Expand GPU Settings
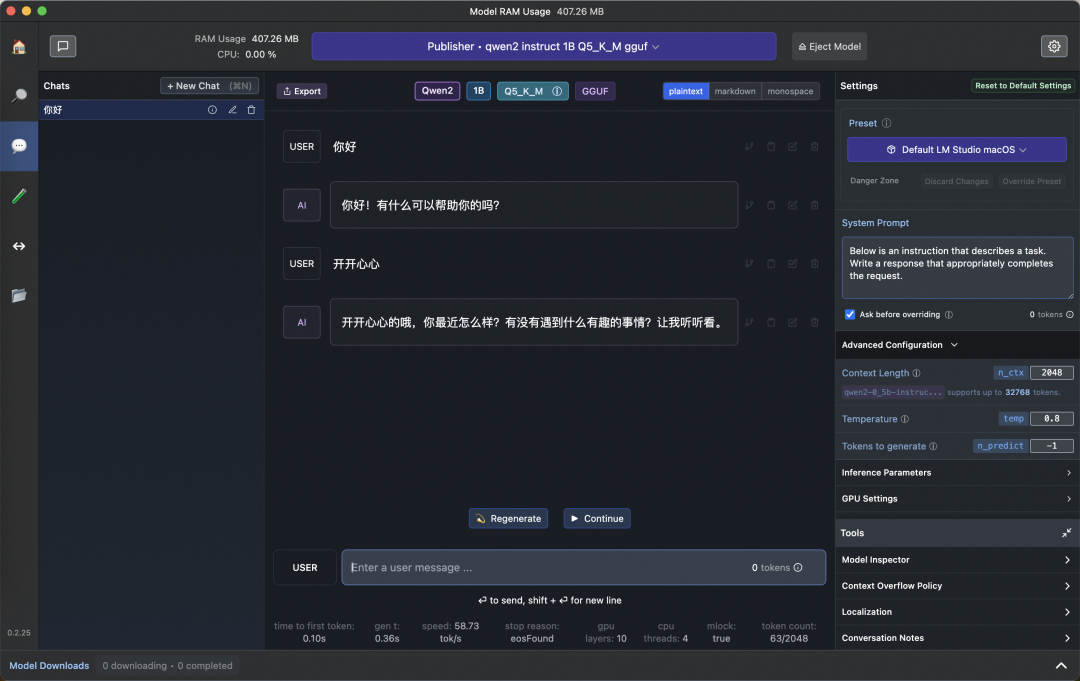1080x681 pixels. pyautogui.click(x=956, y=499)
